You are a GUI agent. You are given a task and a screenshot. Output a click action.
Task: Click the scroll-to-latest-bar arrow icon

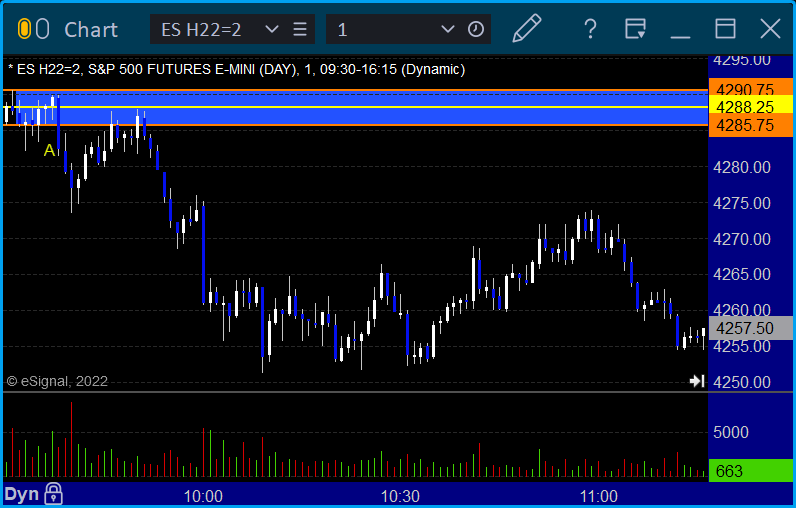(697, 381)
